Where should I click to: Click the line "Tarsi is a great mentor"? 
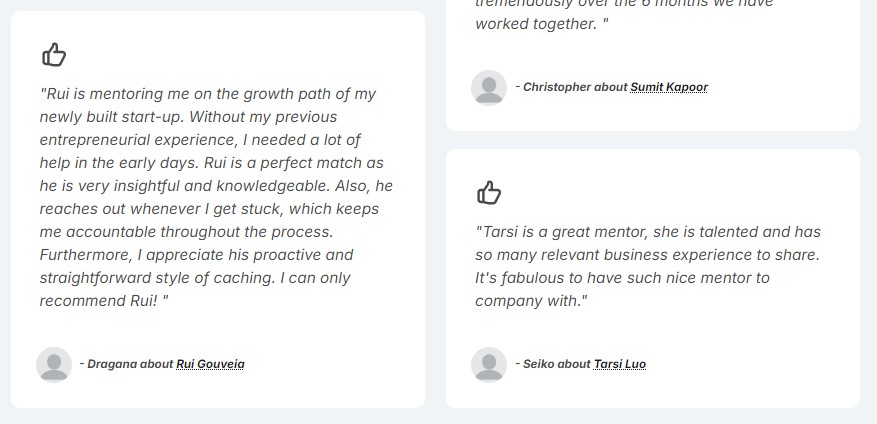click(648, 232)
